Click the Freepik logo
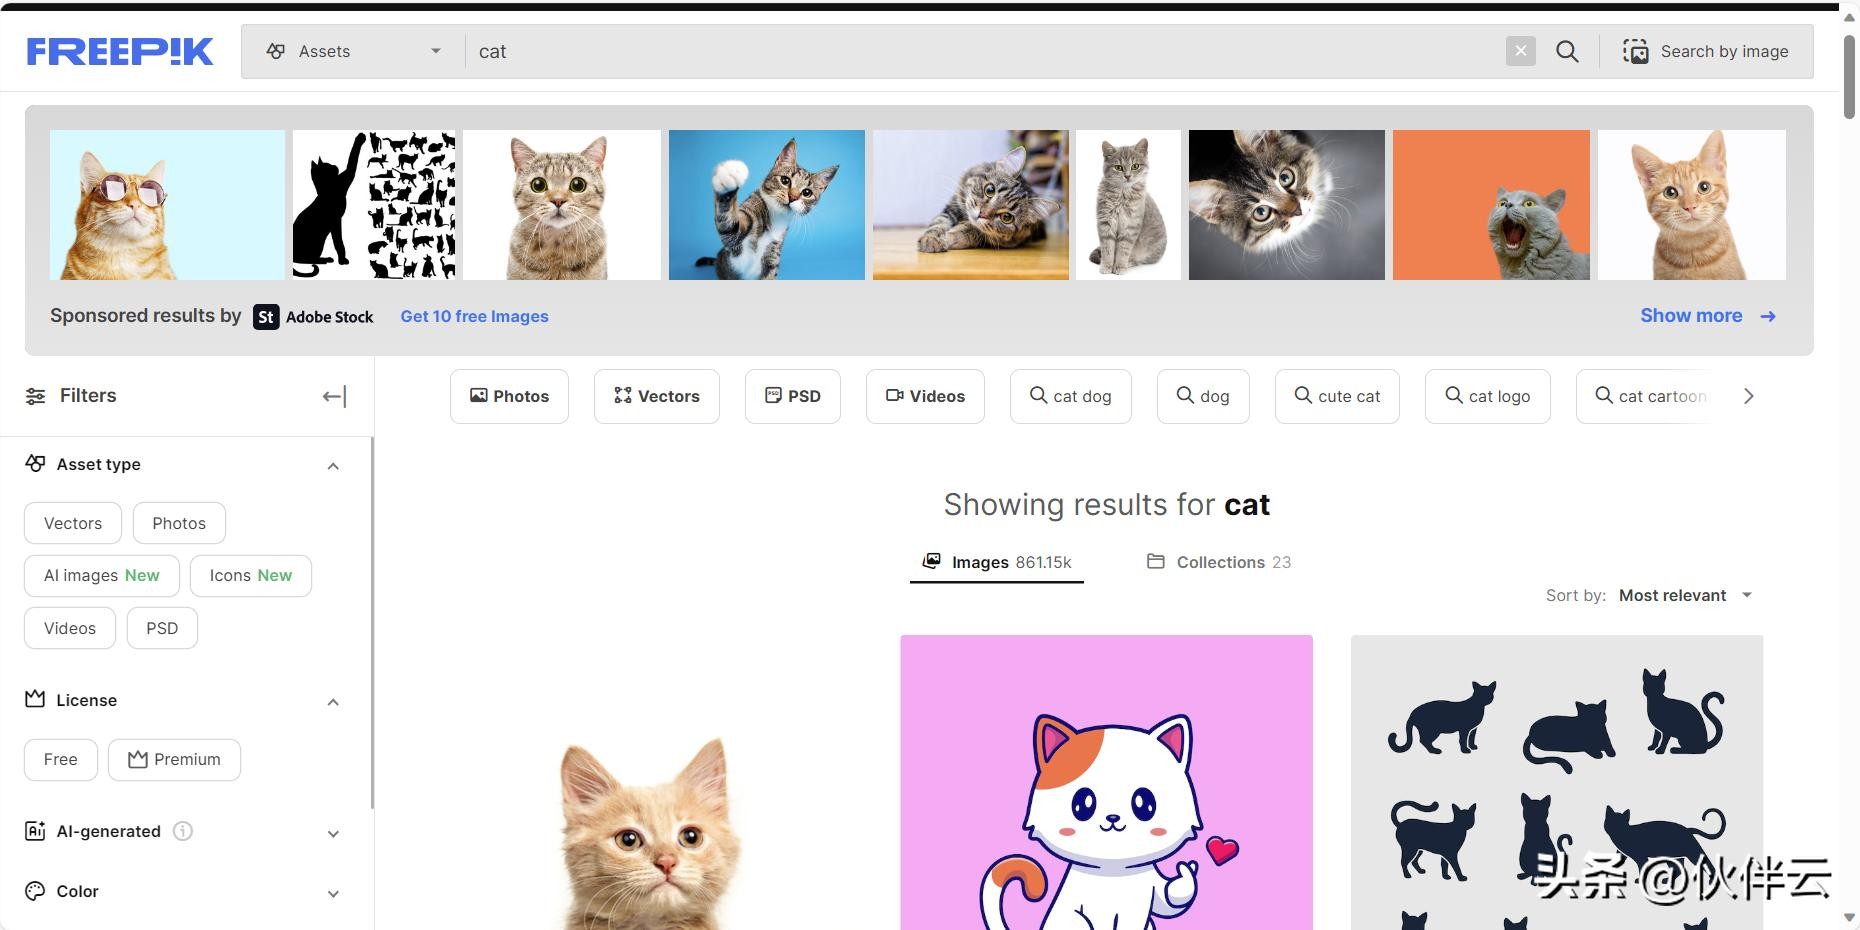This screenshot has width=1860, height=930. click(119, 51)
